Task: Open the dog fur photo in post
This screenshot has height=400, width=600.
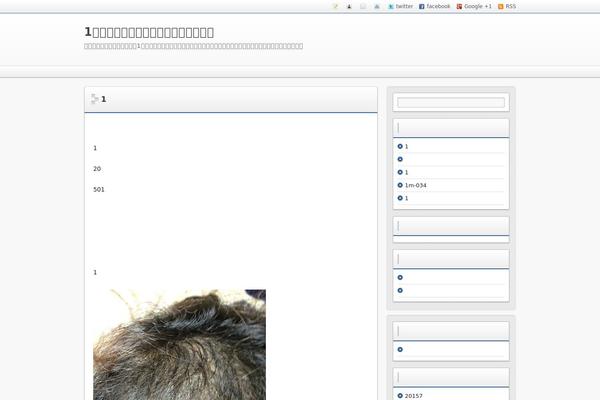Action: point(179,344)
